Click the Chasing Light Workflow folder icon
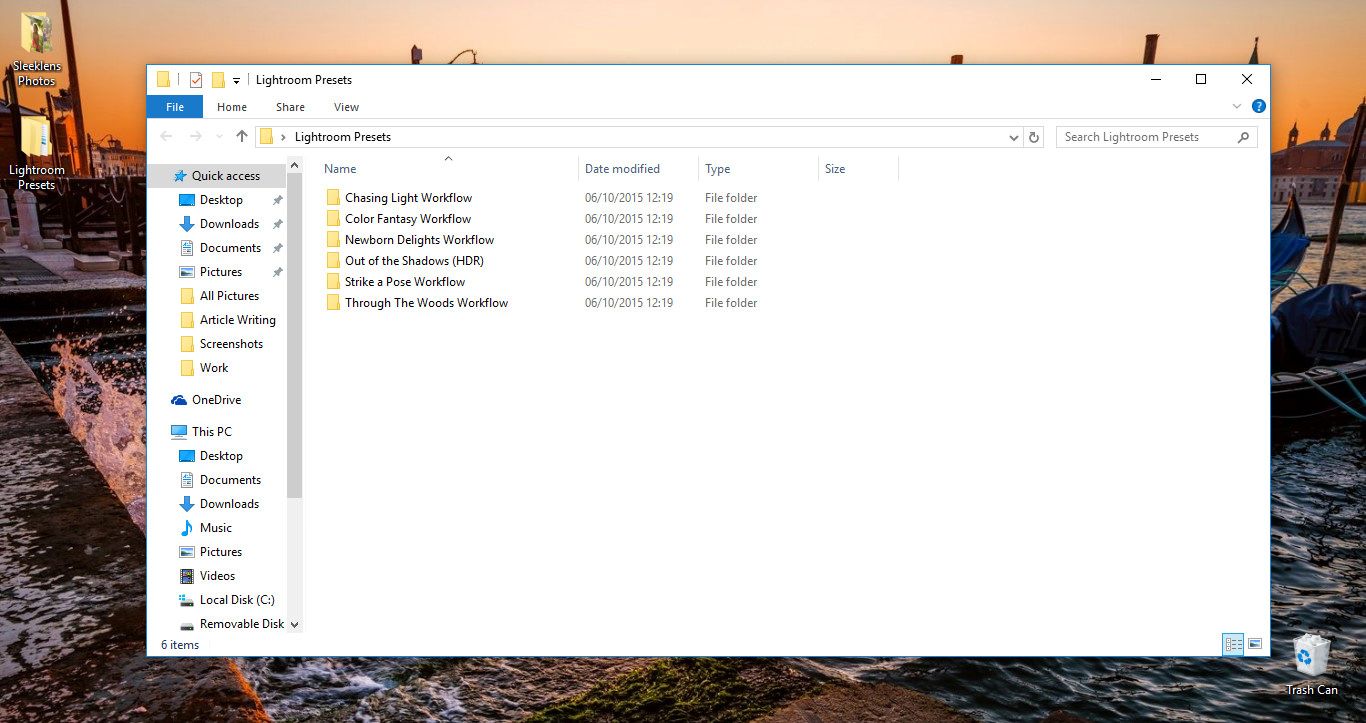 click(x=333, y=198)
